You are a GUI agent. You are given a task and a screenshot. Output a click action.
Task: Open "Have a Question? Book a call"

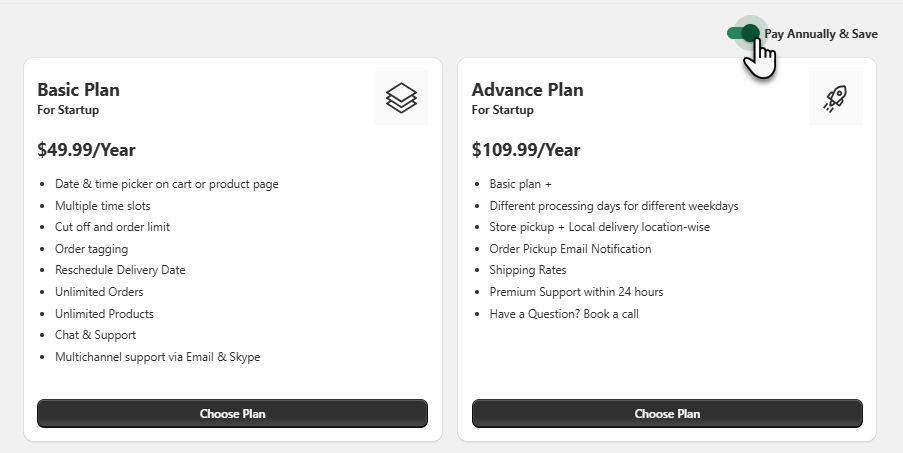564,314
